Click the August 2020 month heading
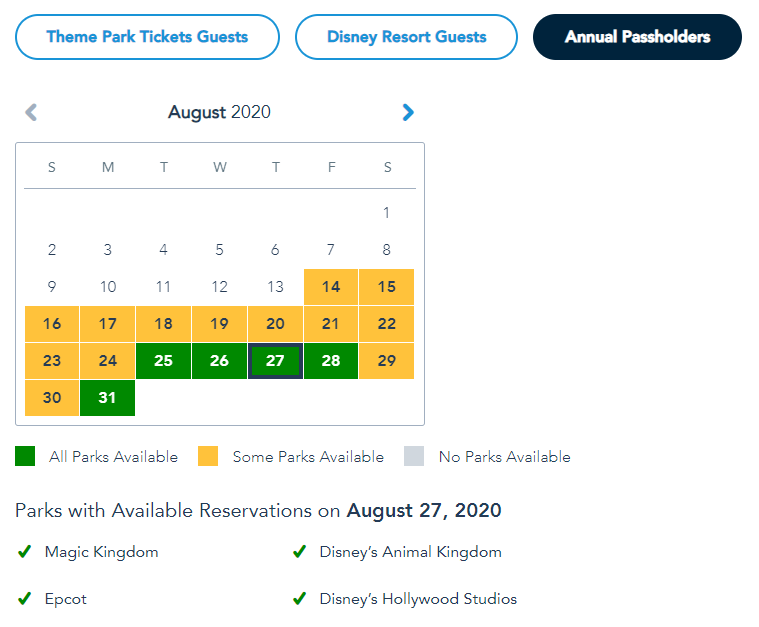The height and width of the screenshot is (627, 759). [219, 112]
